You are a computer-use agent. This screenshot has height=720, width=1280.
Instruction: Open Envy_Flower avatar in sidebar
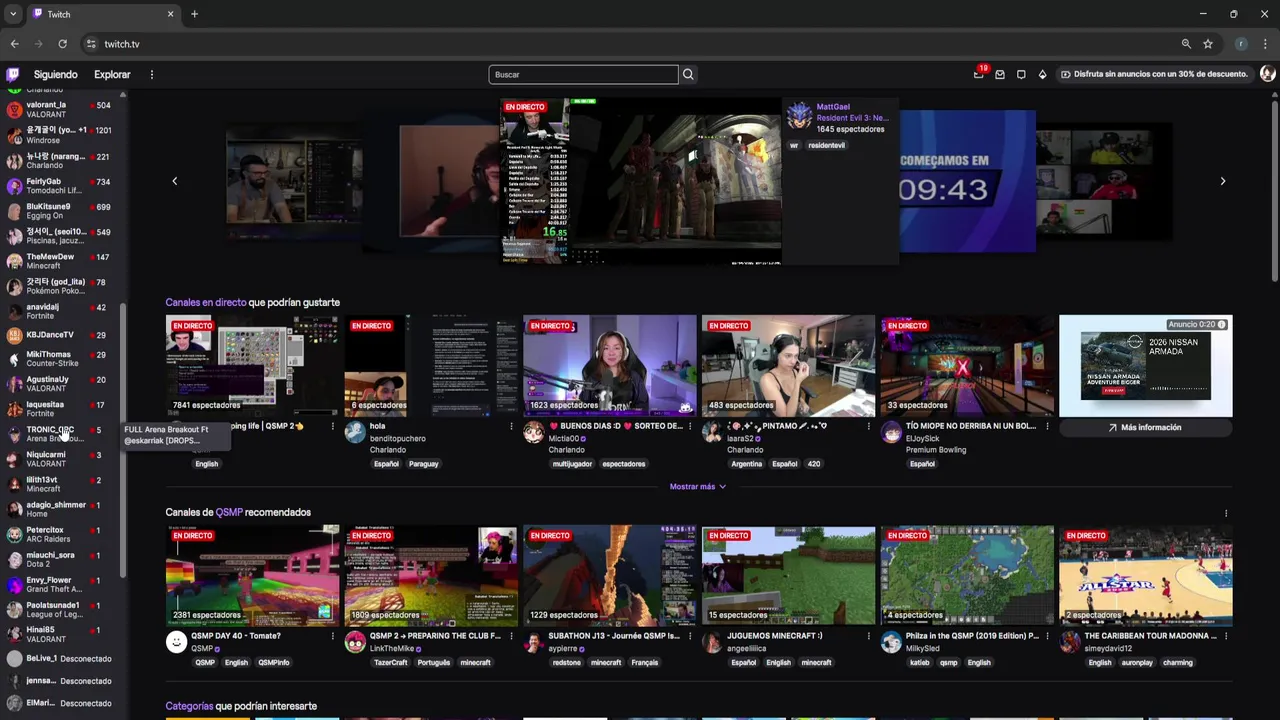tap(14, 584)
